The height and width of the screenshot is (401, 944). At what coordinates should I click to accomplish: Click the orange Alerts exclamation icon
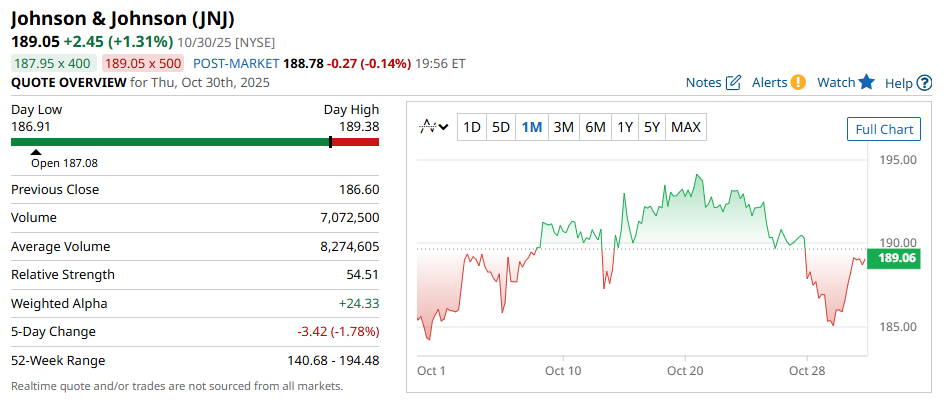click(x=798, y=83)
